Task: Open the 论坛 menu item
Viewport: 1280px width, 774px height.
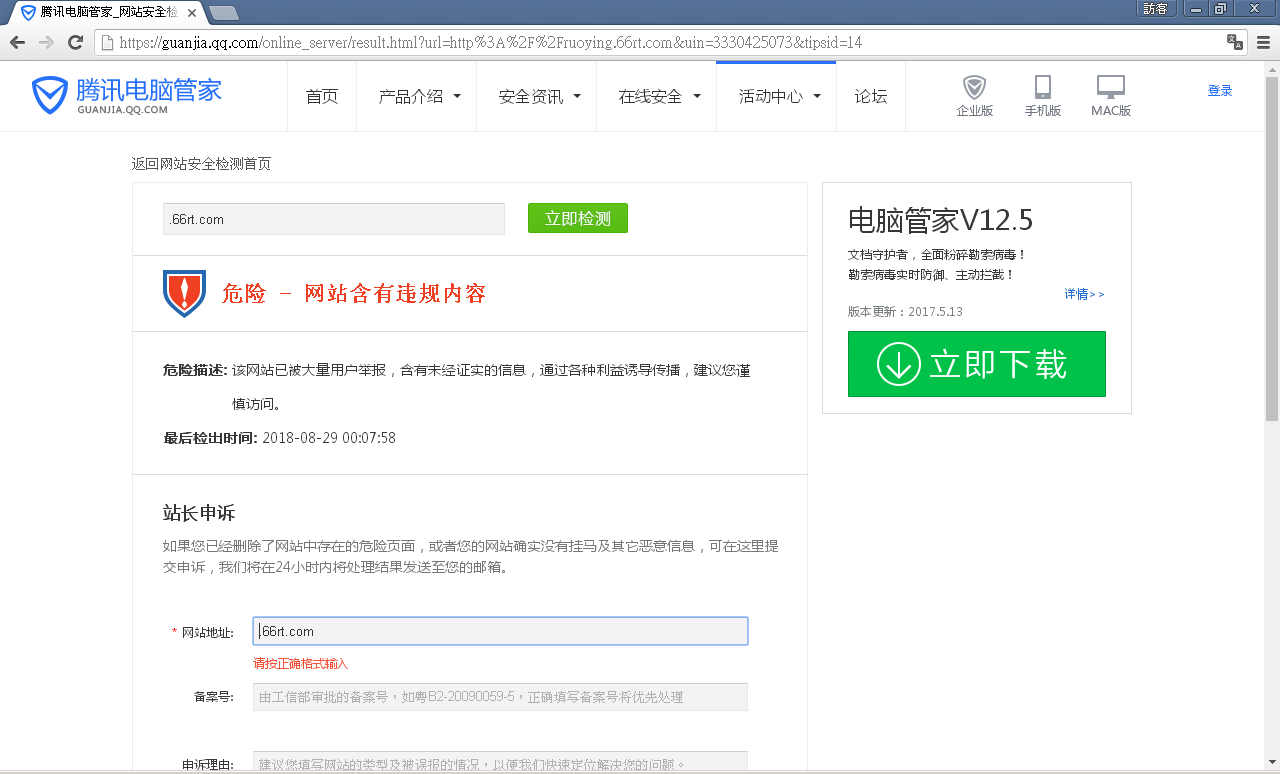Action: [871, 96]
